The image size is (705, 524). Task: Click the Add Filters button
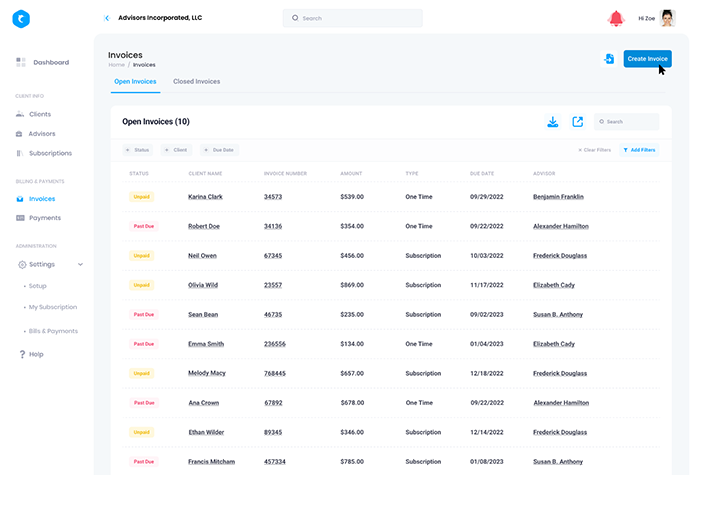(638, 150)
